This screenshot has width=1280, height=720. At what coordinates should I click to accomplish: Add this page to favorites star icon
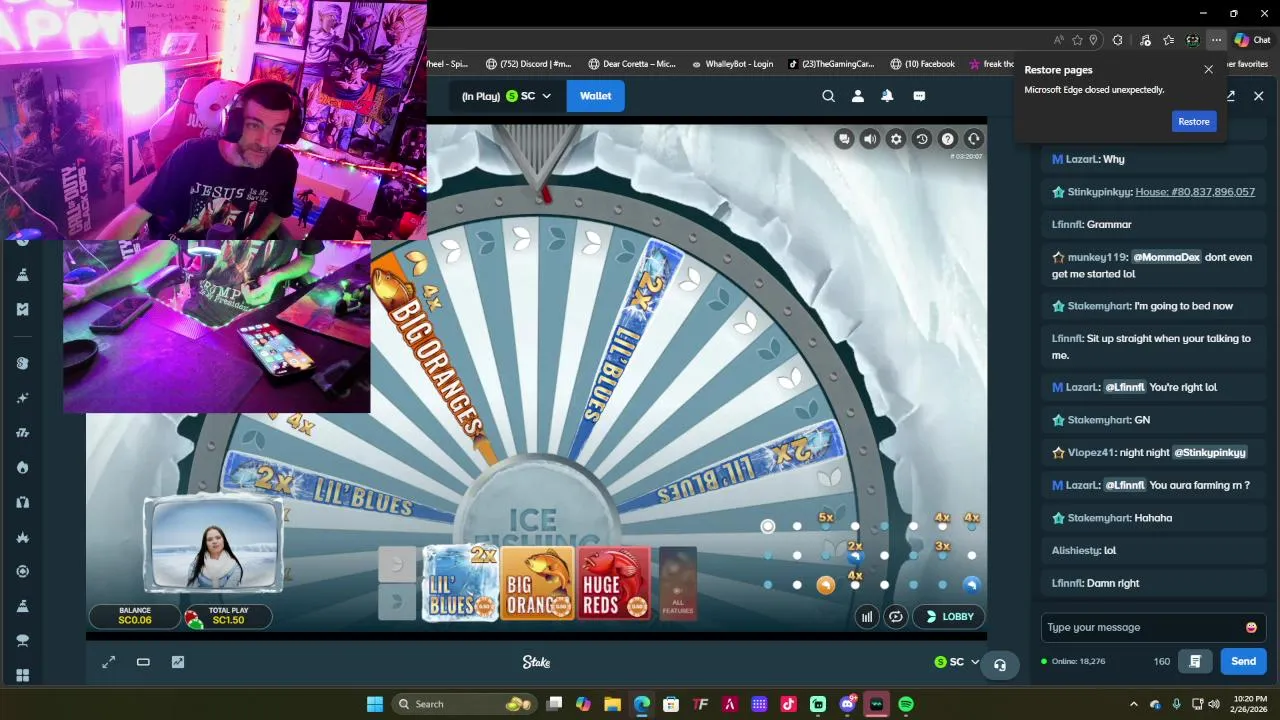click(x=1077, y=40)
